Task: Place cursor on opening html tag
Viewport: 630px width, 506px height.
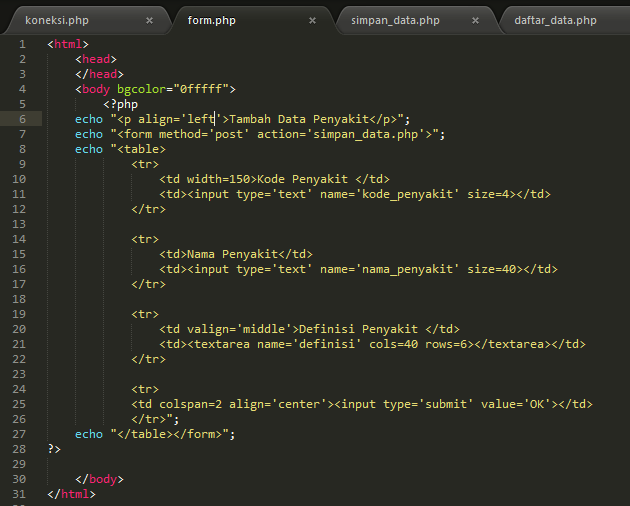Action: [x=68, y=44]
